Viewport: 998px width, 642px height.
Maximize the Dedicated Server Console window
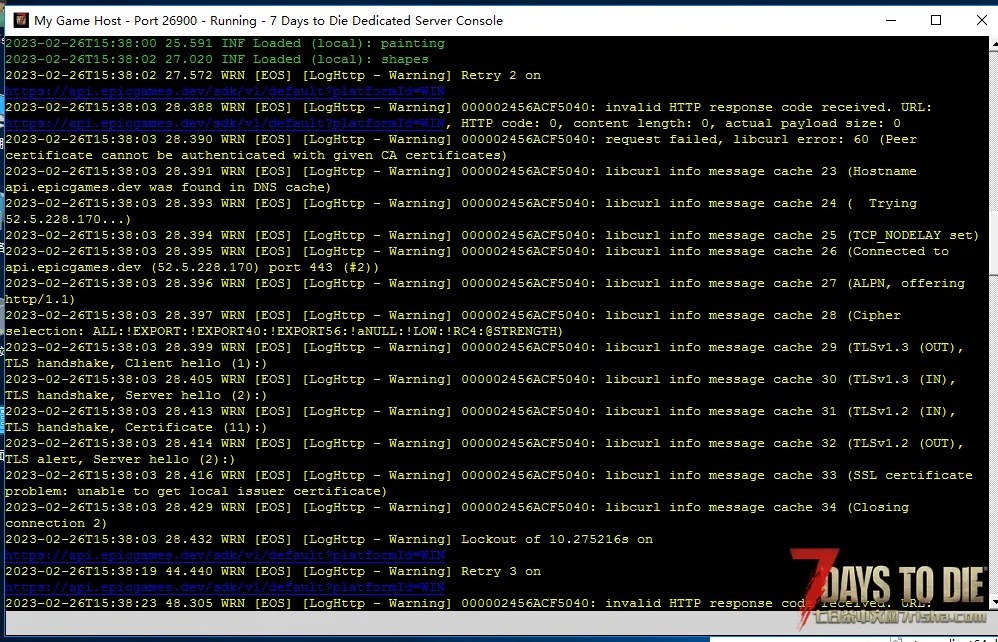point(936,20)
